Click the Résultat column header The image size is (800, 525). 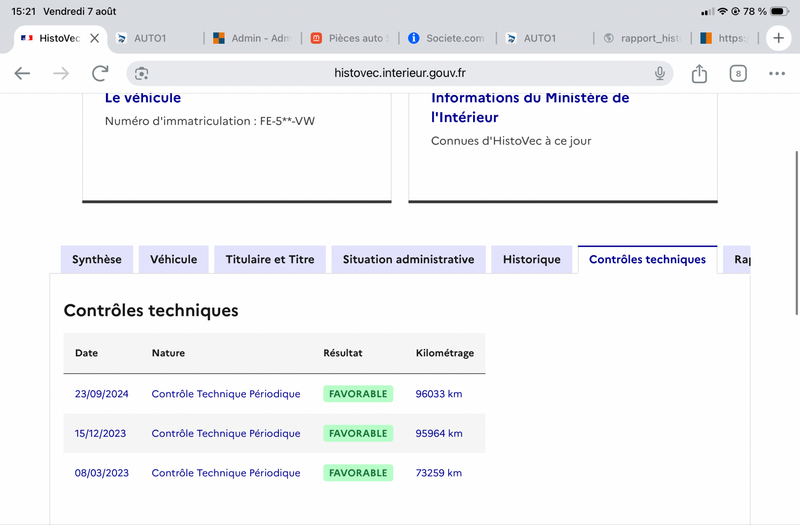click(x=343, y=353)
